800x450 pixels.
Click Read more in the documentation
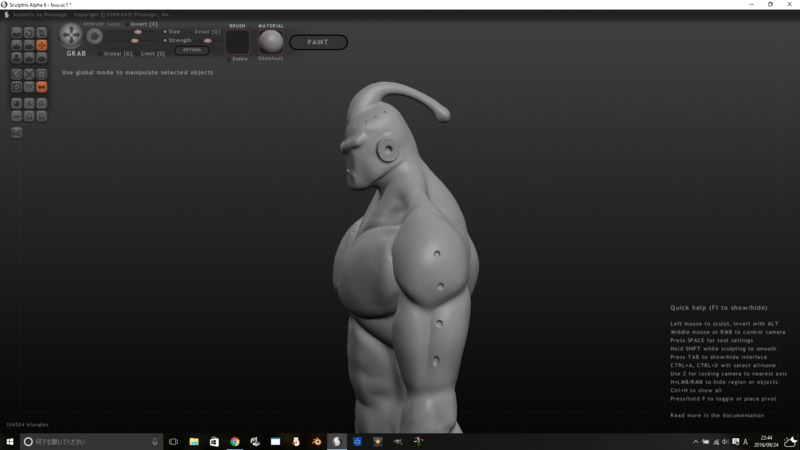click(717, 415)
